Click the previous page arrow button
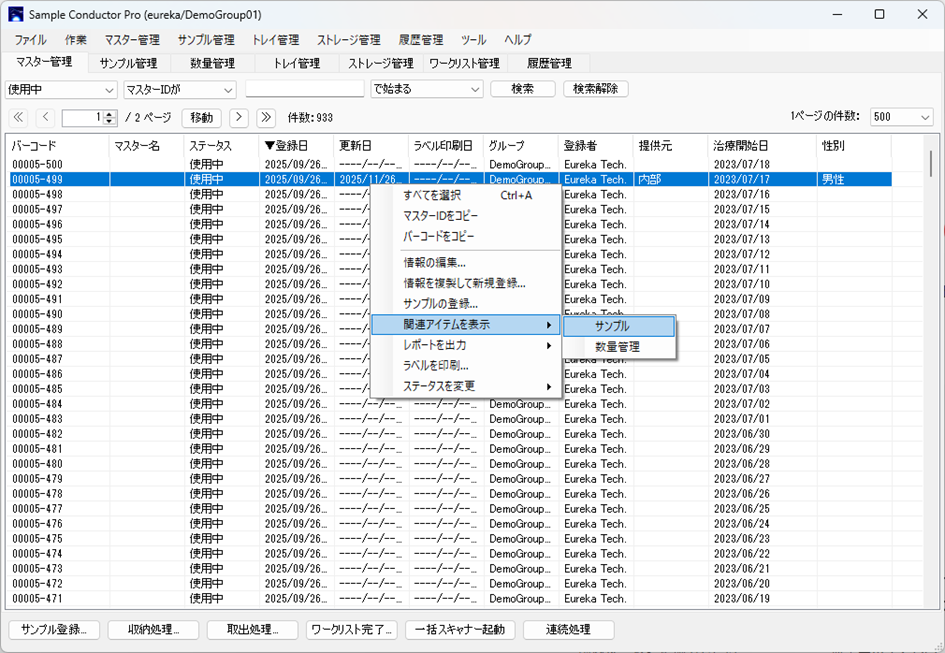This screenshot has width=945, height=653. coord(44,118)
